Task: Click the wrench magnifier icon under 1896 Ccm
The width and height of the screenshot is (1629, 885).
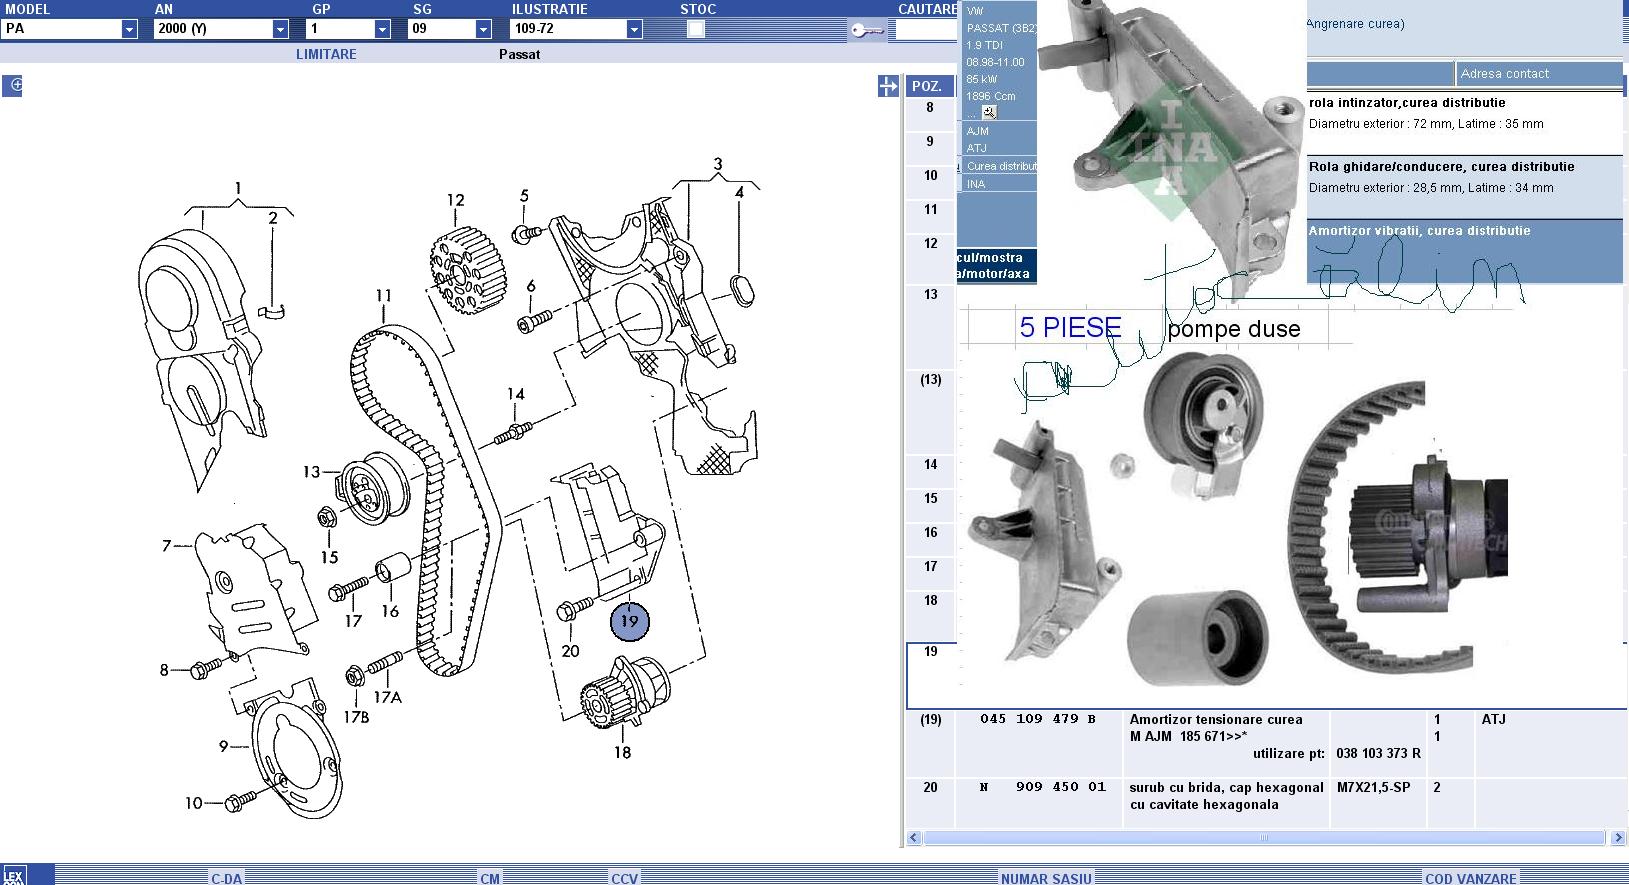Action: tap(989, 113)
